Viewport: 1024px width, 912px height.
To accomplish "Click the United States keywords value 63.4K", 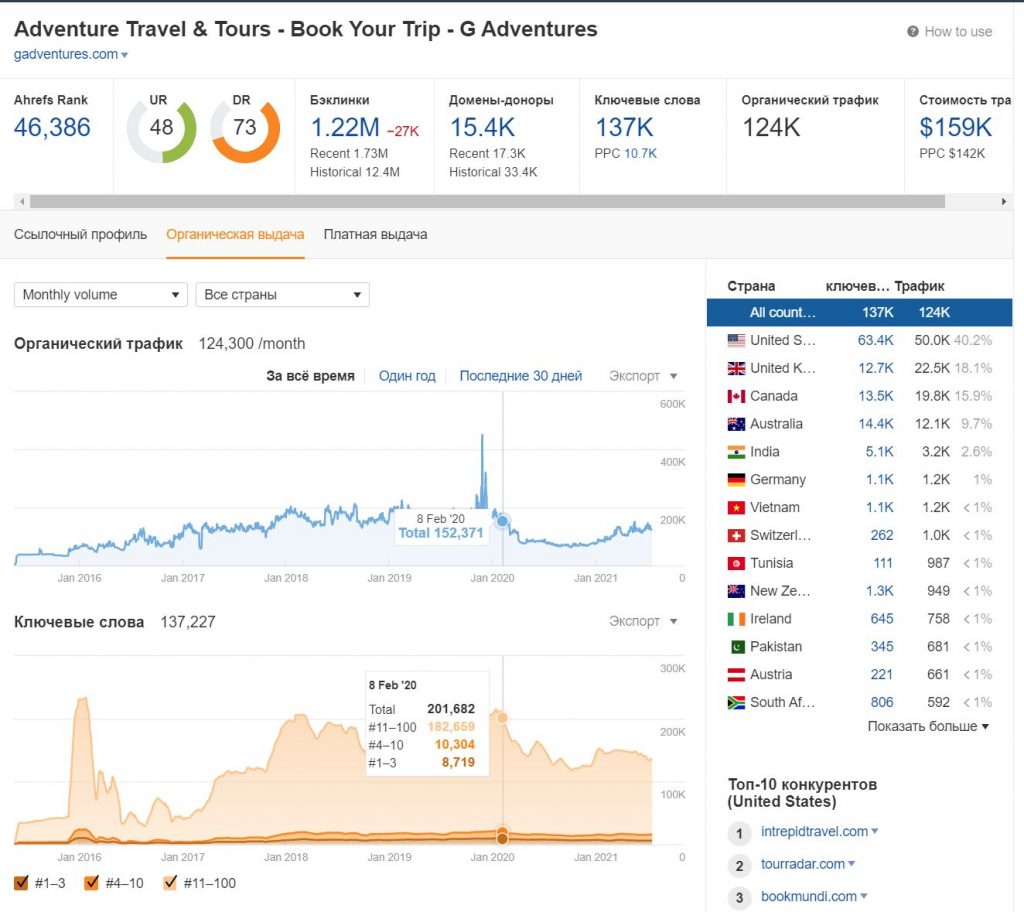I will click(x=875, y=340).
